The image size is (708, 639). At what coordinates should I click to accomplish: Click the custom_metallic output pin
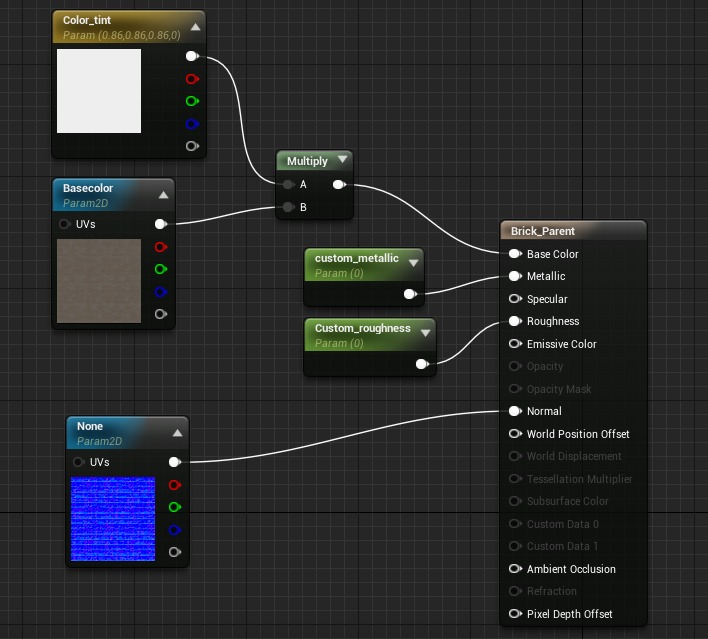click(x=409, y=294)
